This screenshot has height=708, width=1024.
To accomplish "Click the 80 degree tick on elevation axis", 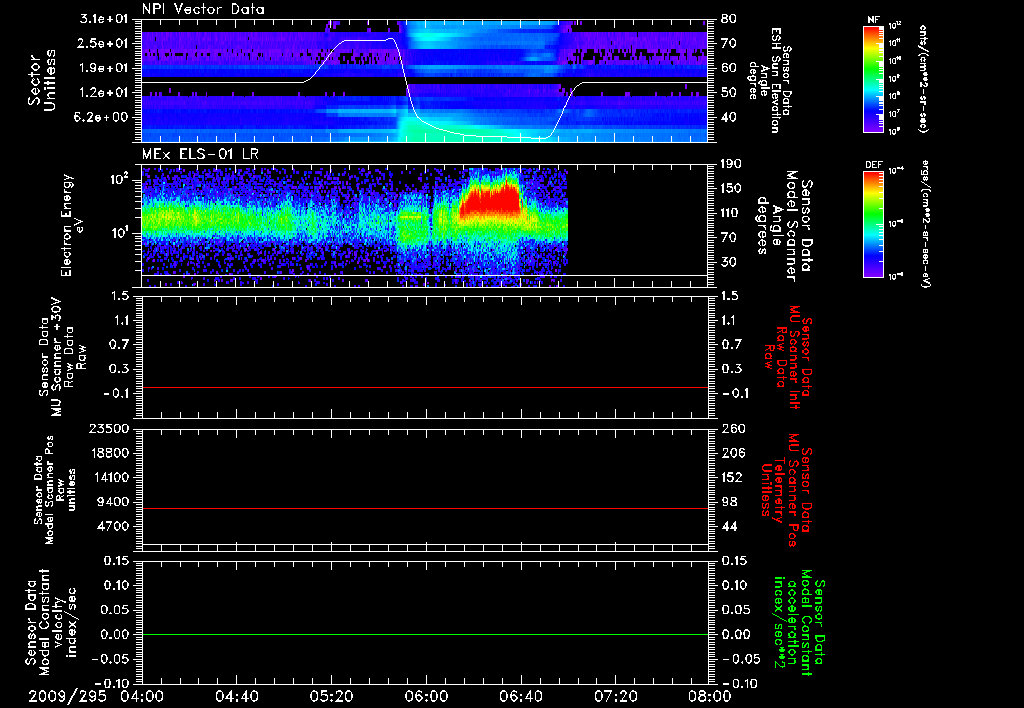I will [x=728, y=19].
